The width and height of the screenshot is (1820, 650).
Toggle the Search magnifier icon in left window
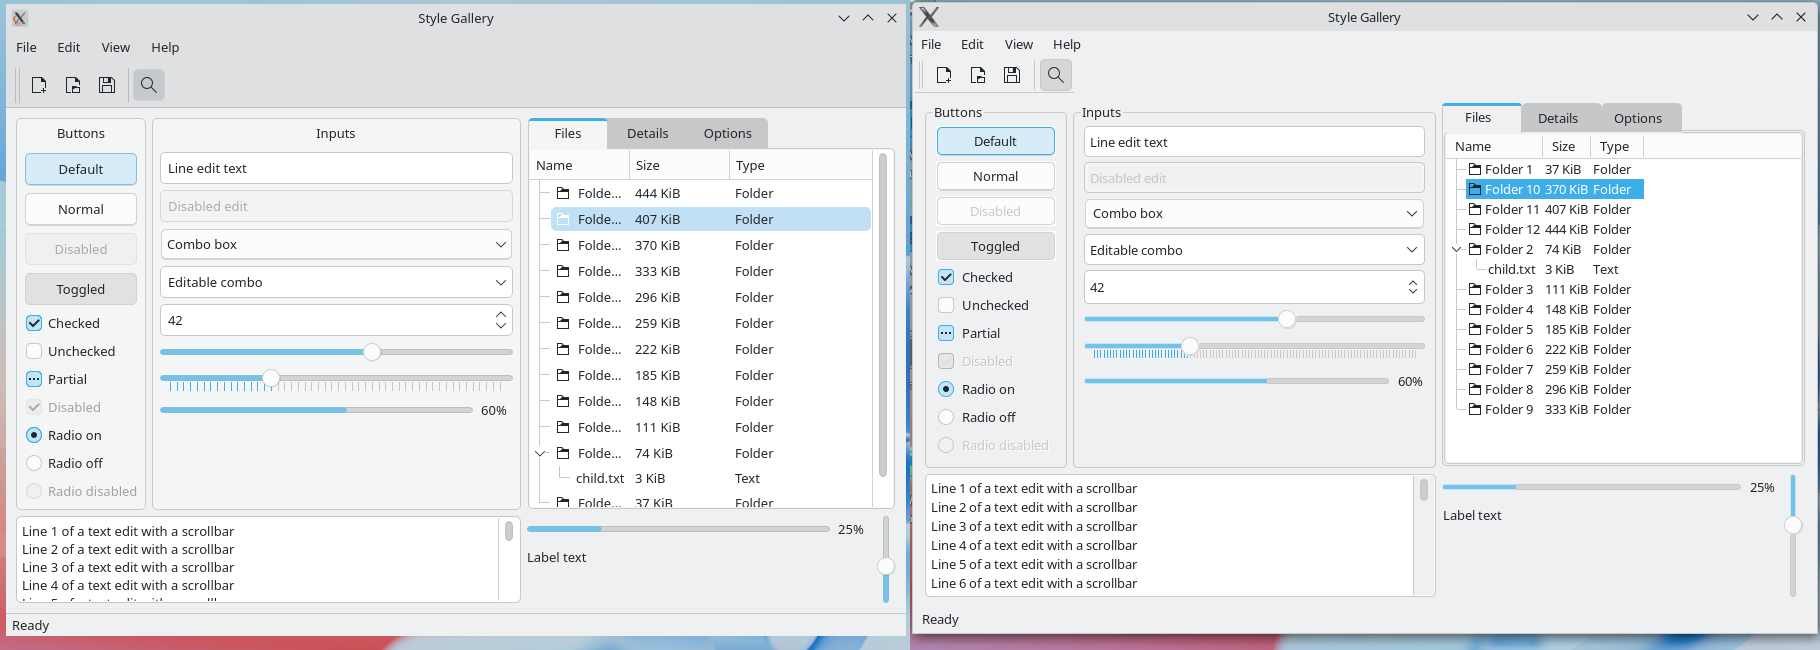(148, 85)
